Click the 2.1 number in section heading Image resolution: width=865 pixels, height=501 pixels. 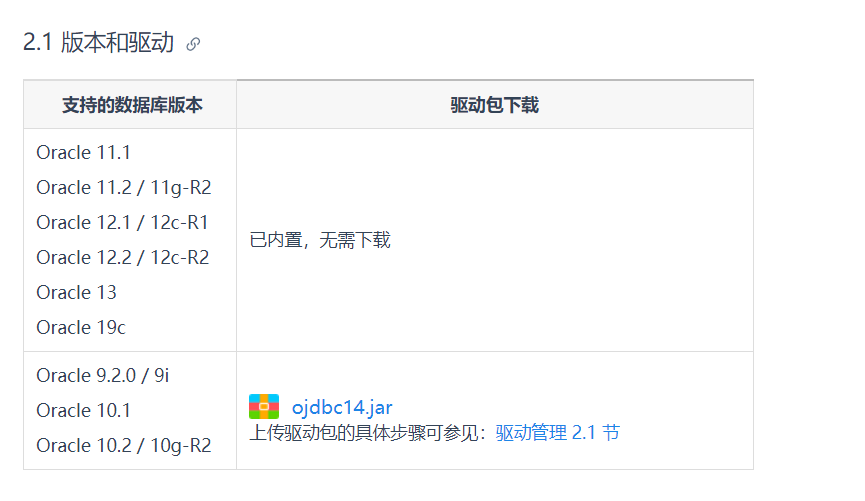pos(38,42)
